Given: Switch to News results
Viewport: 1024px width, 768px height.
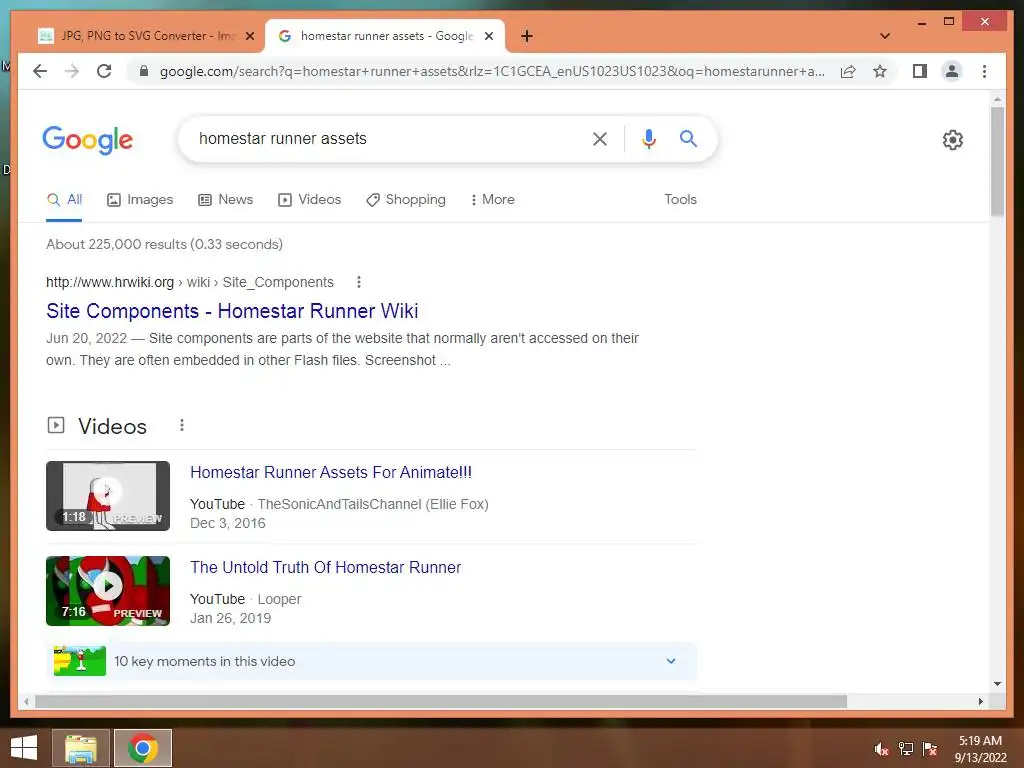Looking at the screenshot, I should [x=225, y=199].
